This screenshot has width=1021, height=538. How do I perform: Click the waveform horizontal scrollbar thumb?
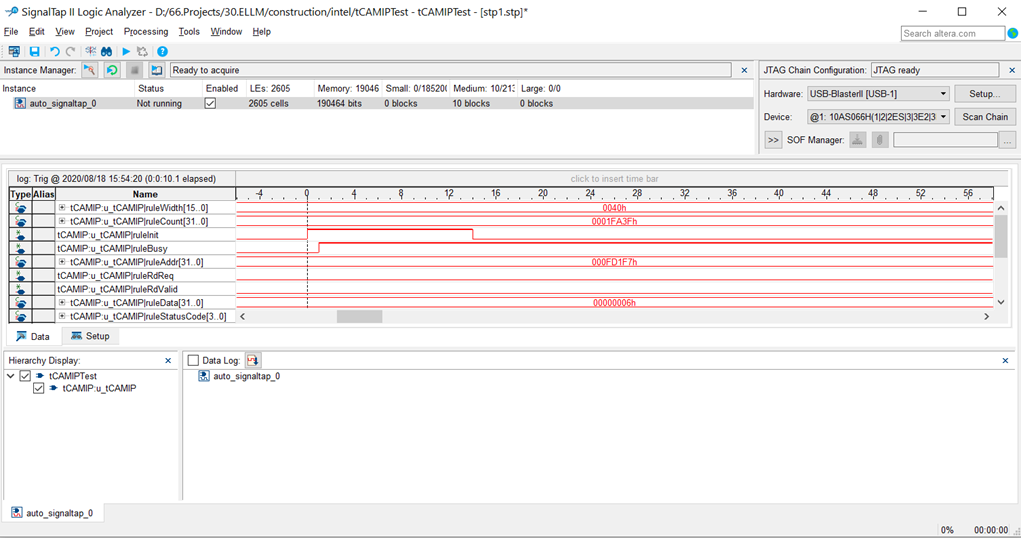[x=359, y=317]
